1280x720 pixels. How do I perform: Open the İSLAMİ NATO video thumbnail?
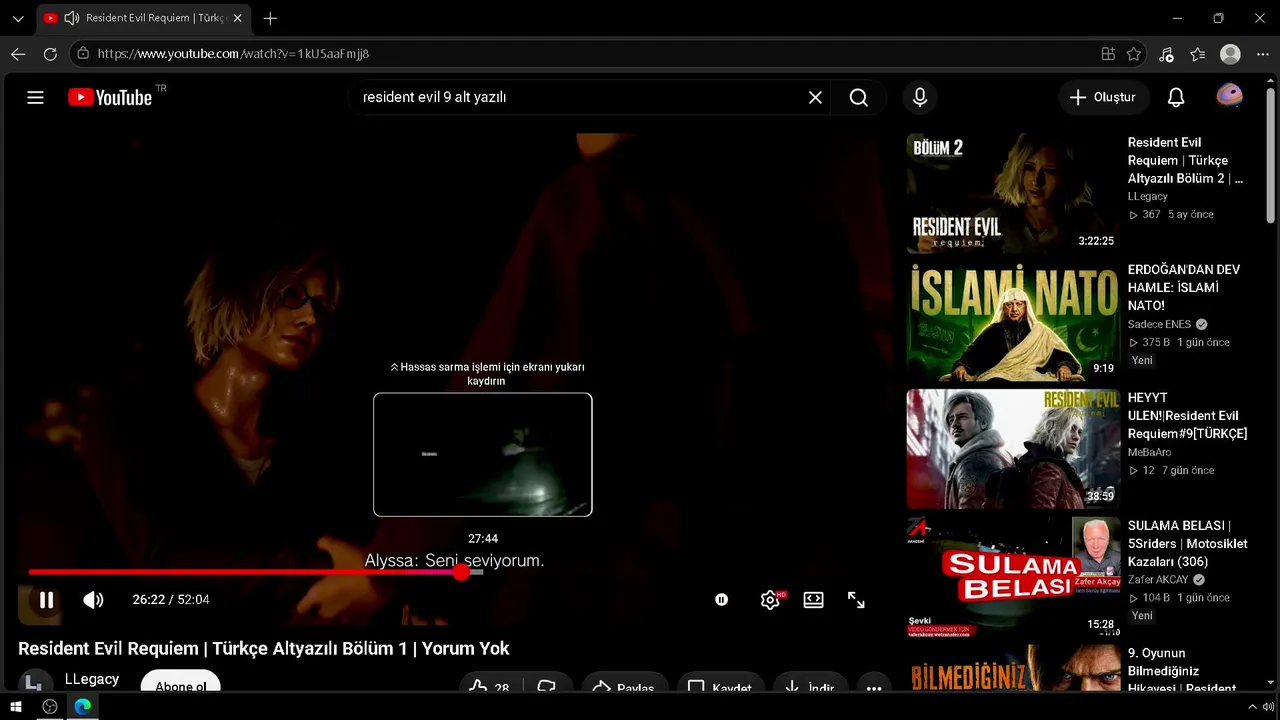(x=1012, y=321)
